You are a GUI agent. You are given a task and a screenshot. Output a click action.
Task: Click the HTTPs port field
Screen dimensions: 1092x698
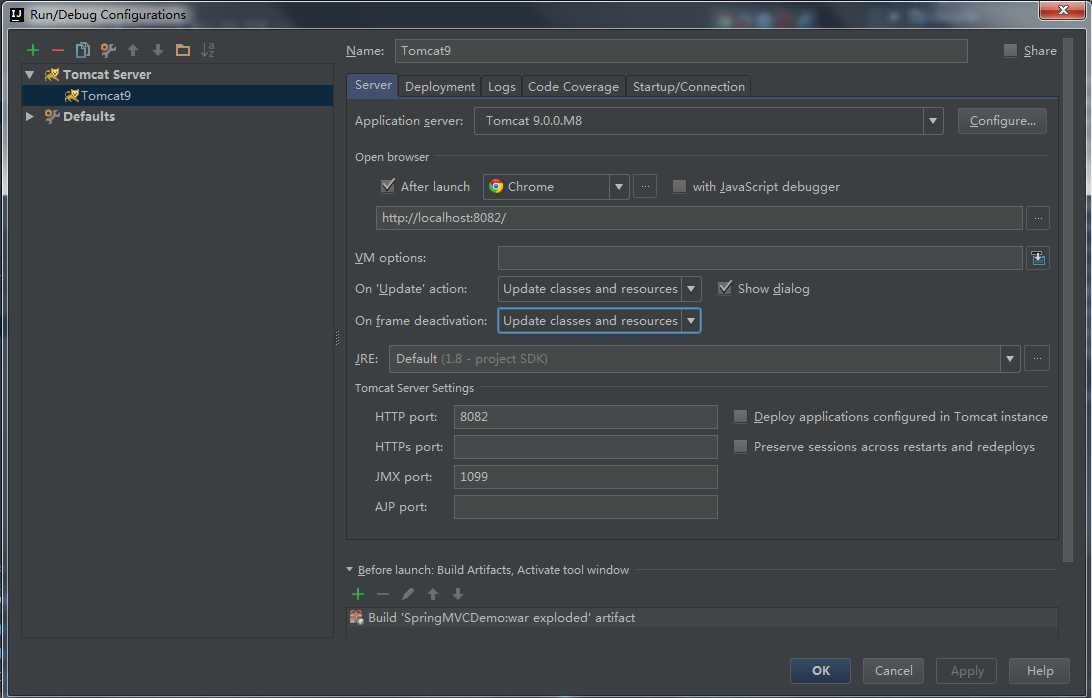point(586,447)
